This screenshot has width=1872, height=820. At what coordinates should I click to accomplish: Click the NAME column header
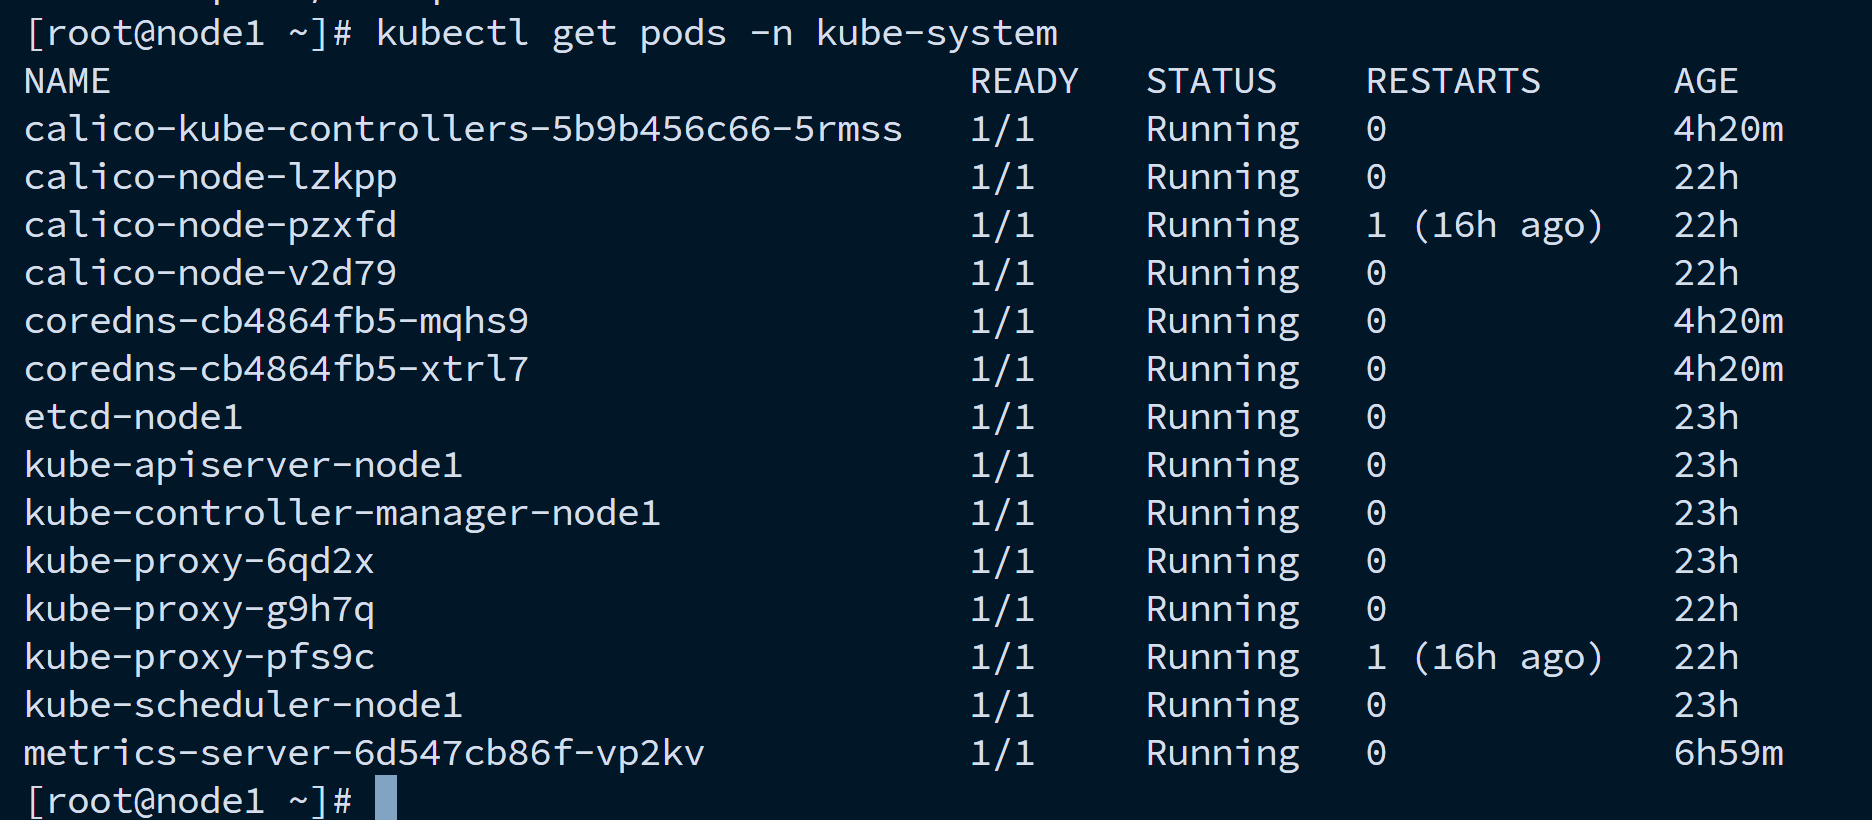coord(67,82)
